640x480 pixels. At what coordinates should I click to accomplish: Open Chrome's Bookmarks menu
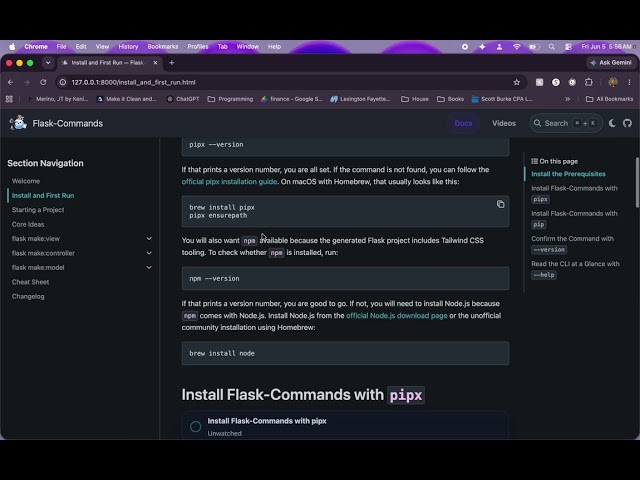(162, 47)
